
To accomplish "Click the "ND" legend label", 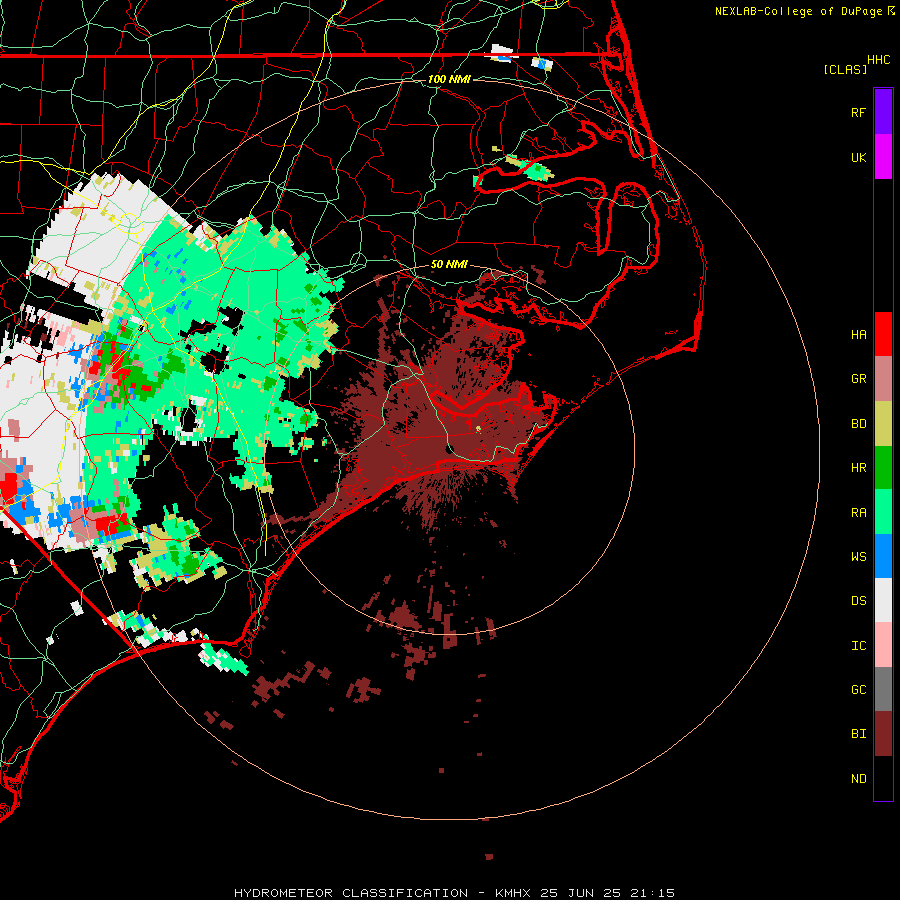I will [858, 779].
